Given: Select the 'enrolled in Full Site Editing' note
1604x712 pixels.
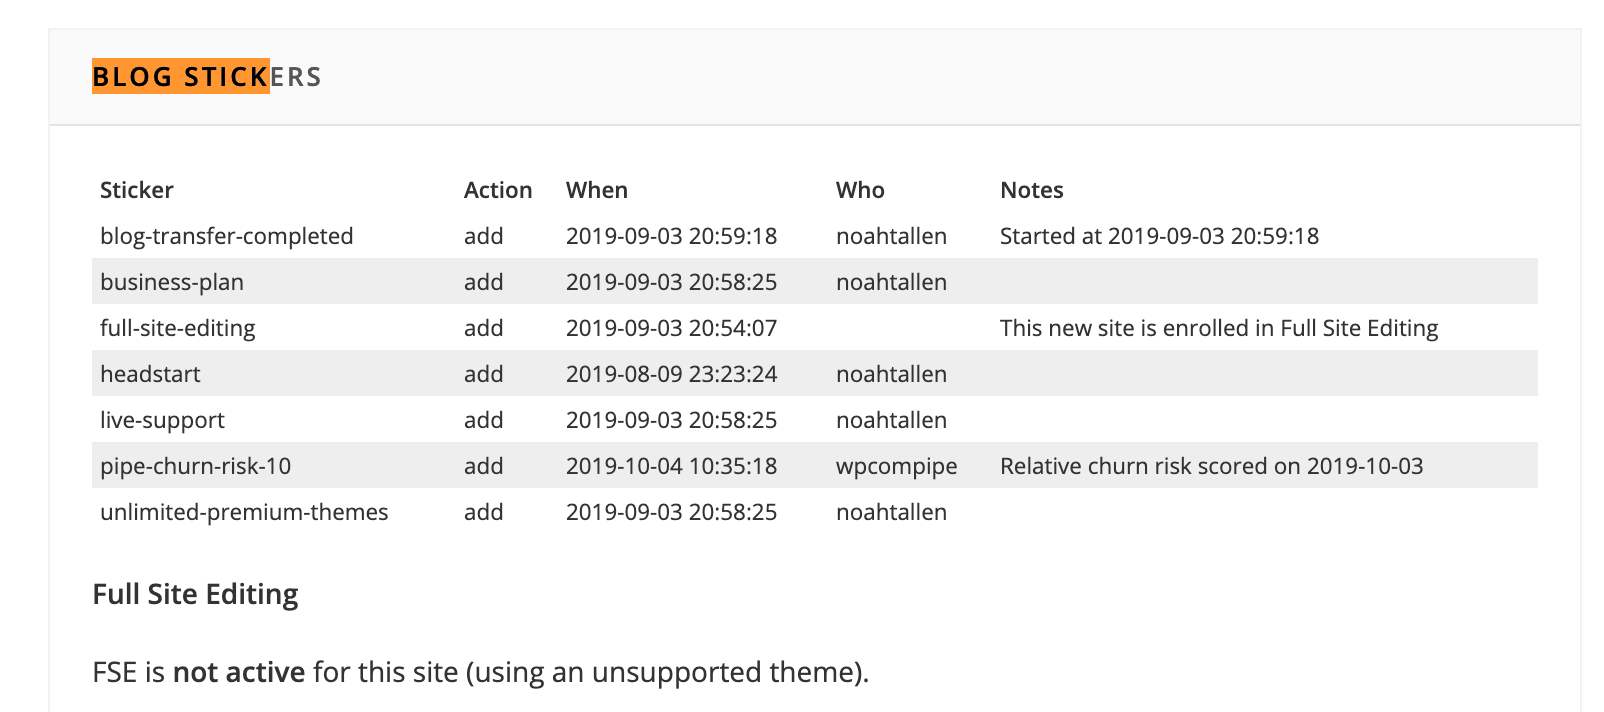Looking at the screenshot, I should point(1219,328).
